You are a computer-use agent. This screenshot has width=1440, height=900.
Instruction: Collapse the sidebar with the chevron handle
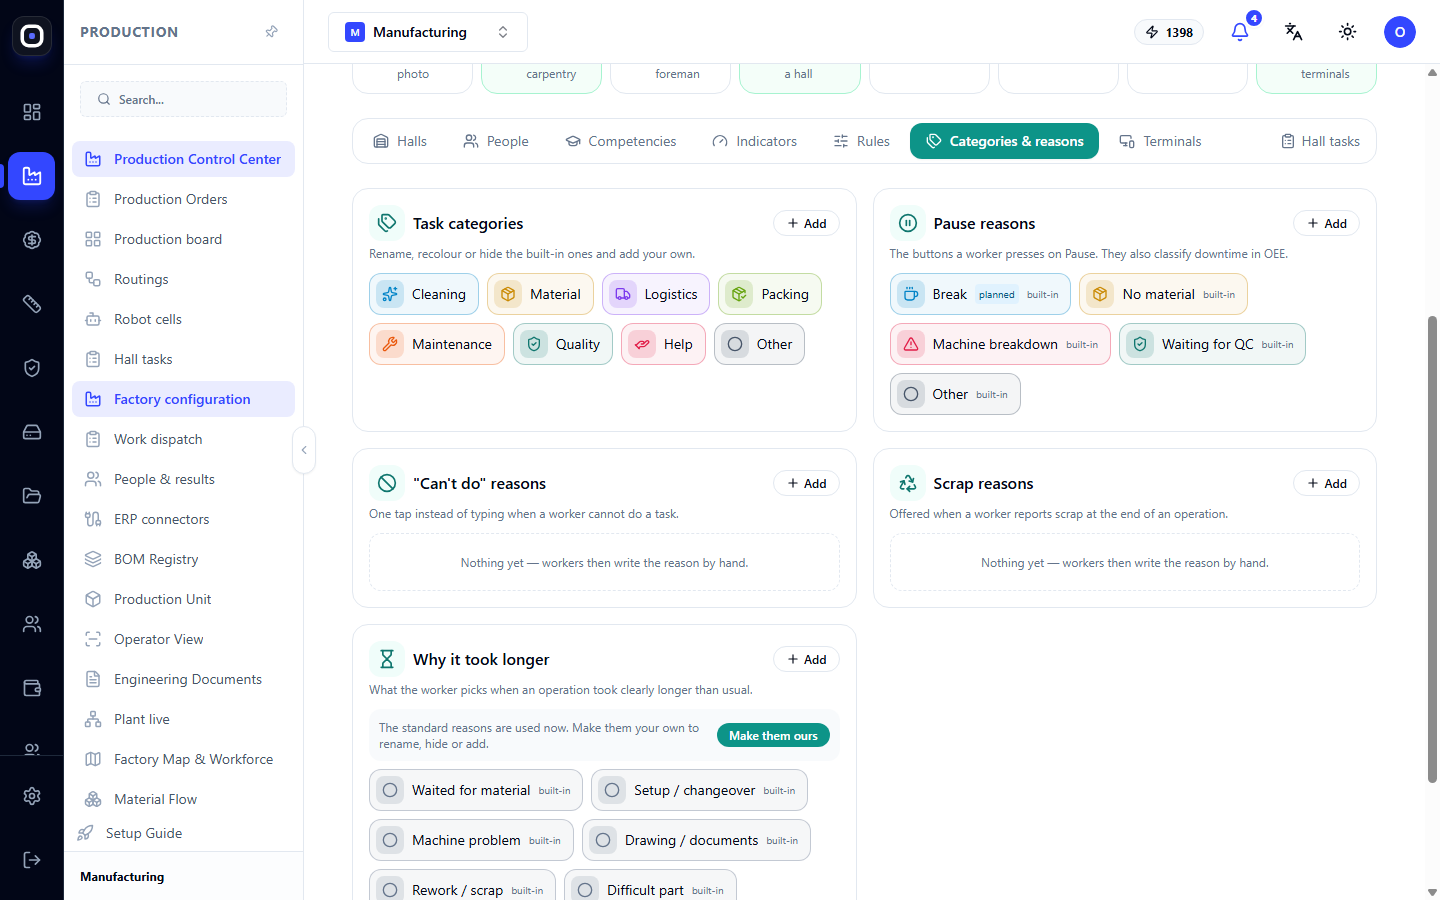[304, 450]
